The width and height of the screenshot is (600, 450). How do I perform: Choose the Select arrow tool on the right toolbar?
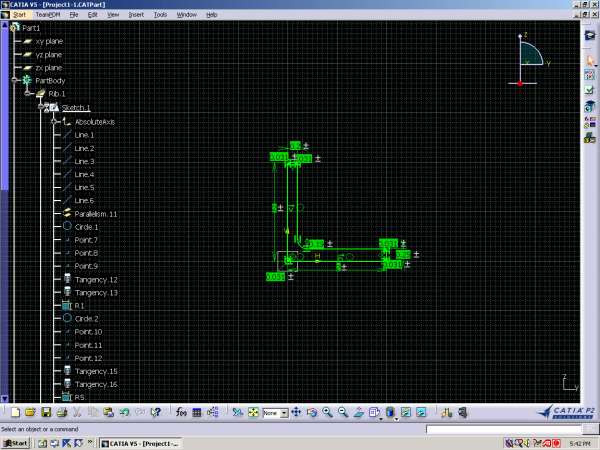coord(590,60)
